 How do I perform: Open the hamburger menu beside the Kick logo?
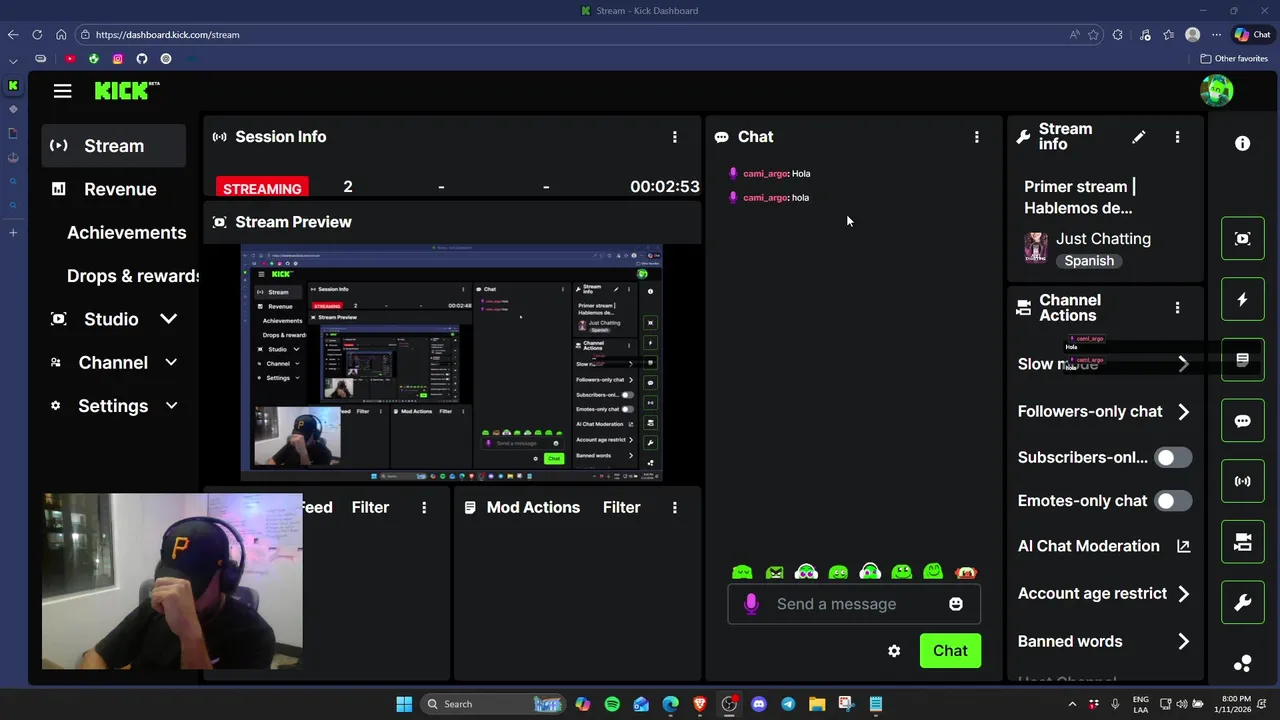[62, 91]
